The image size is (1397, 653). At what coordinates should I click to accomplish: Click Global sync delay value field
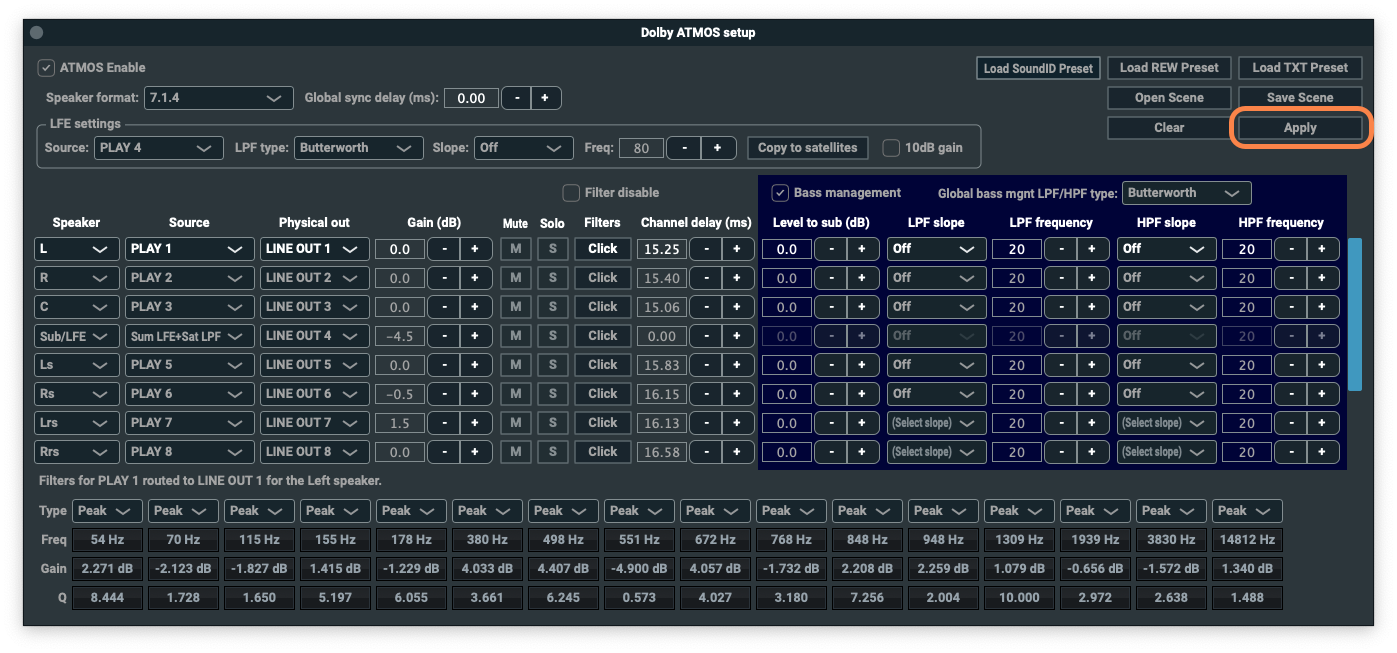click(471, 98)
